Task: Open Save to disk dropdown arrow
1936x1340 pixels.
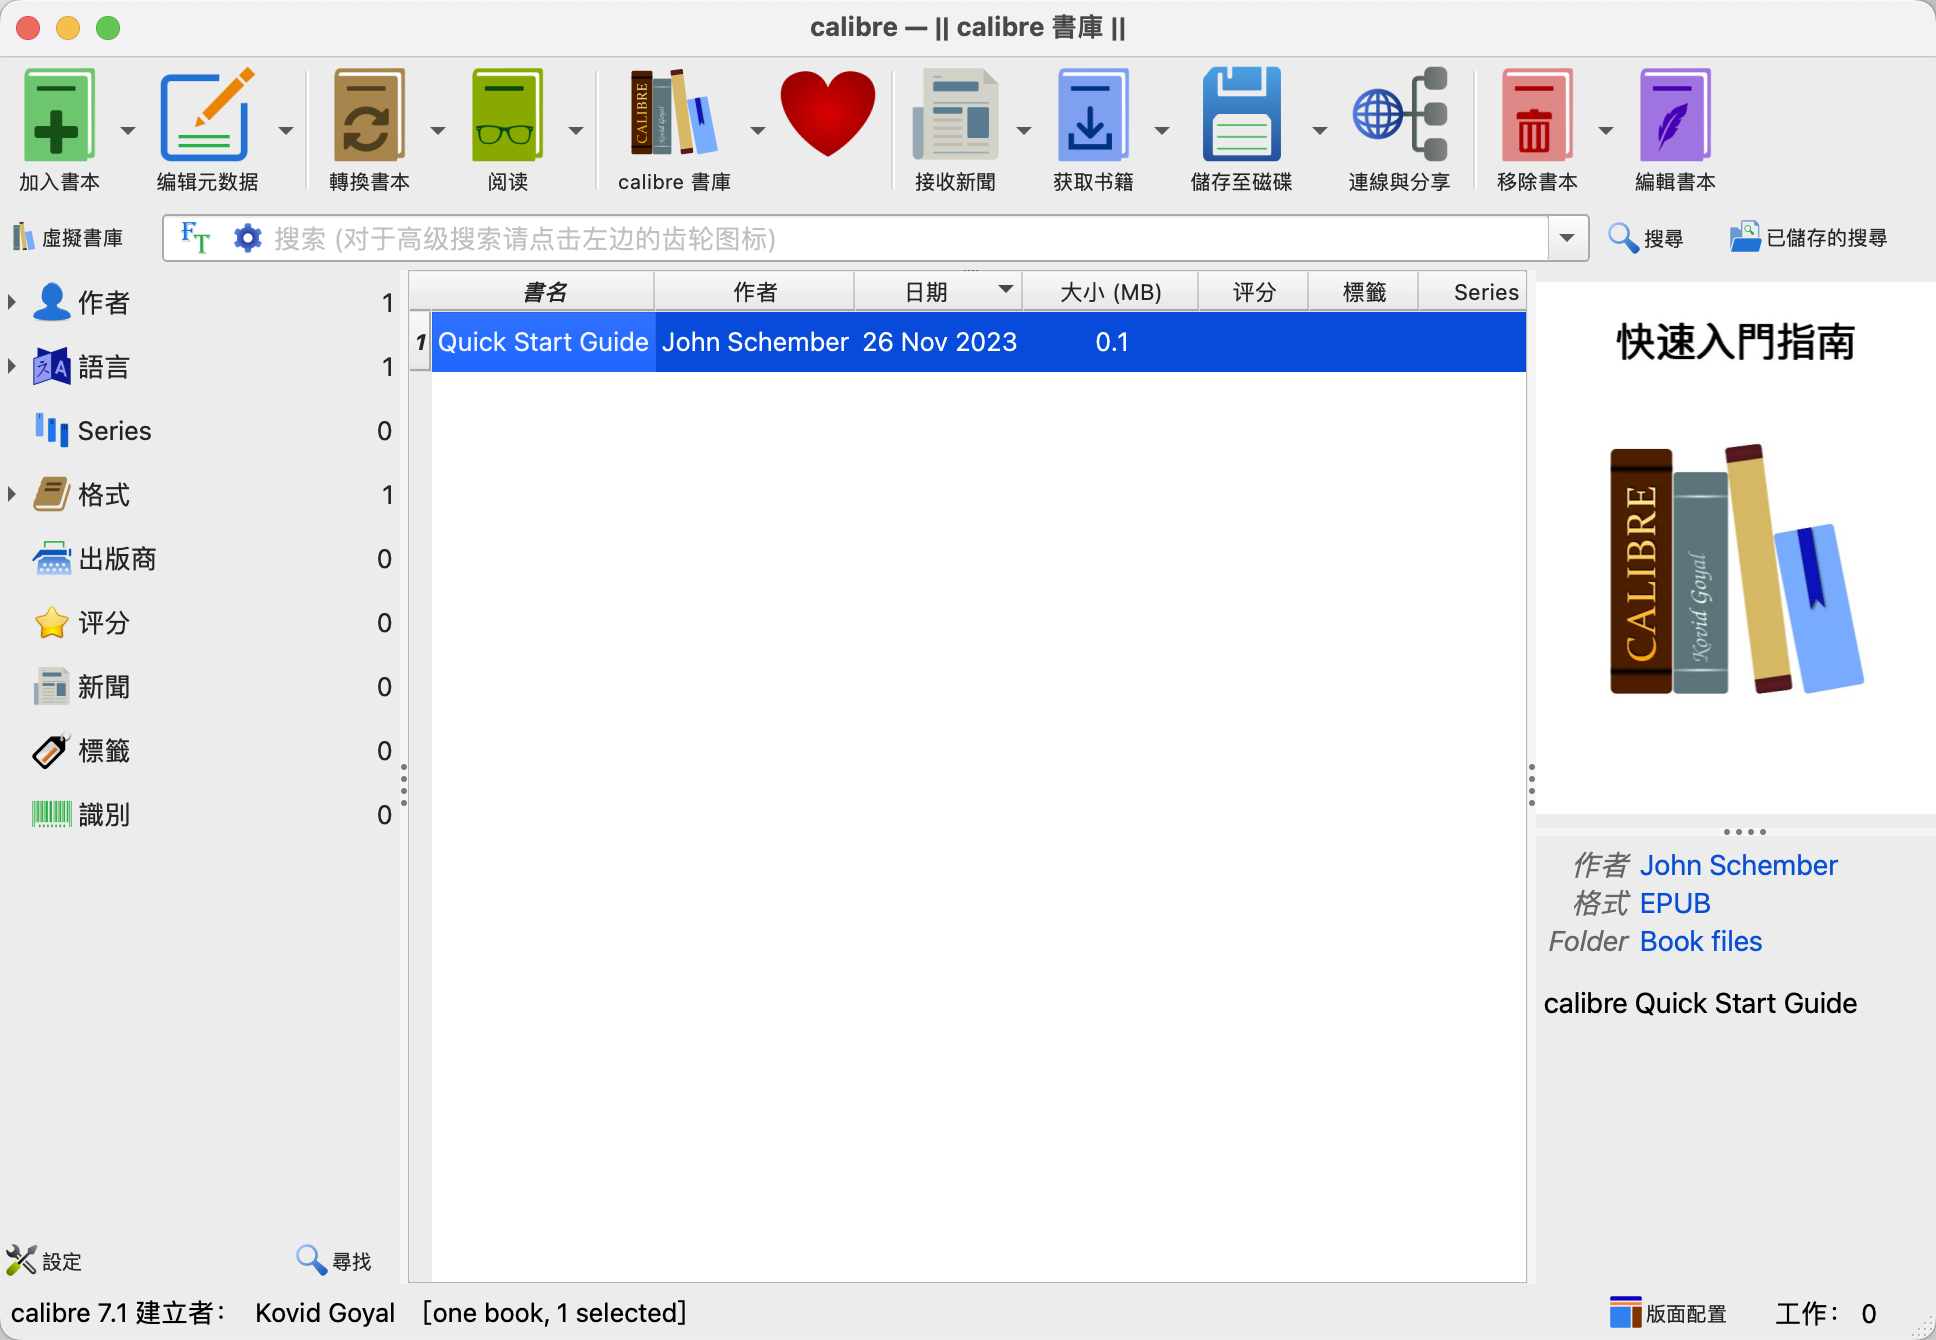Action: 1320,131
